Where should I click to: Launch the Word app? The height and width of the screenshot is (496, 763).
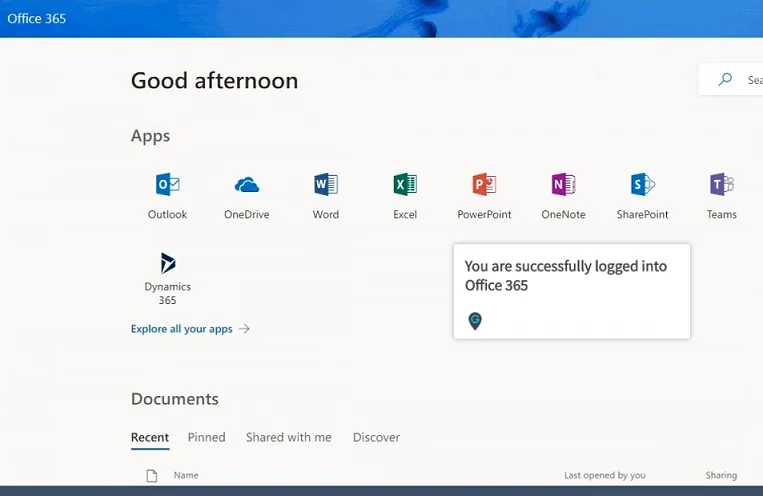pos(326,196)
